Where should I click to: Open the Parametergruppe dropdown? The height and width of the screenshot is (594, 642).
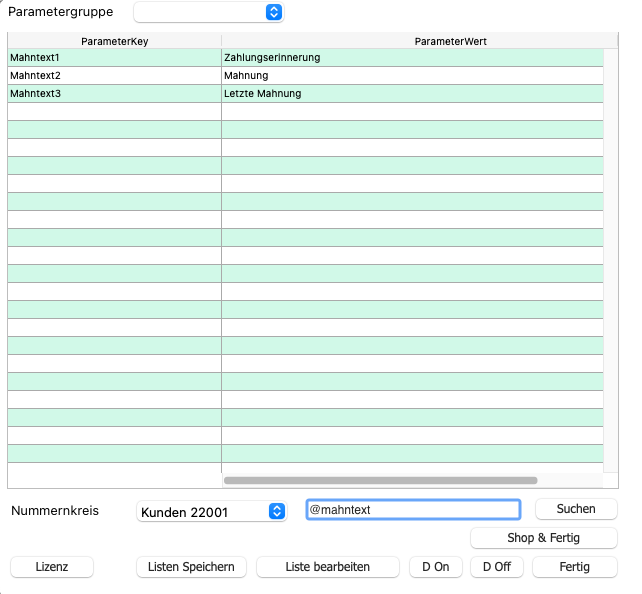tap(209, 12)
